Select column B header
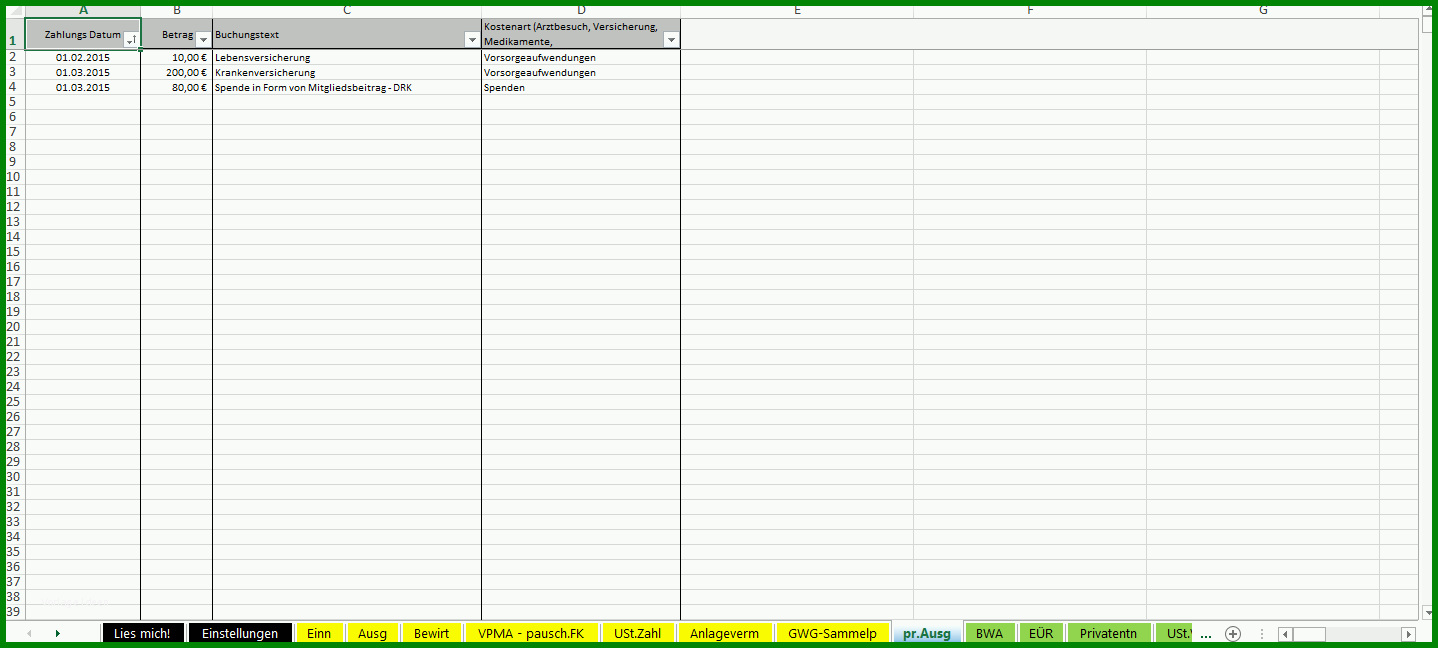This screenshot has width=1438, height=648. coord(177,10)
